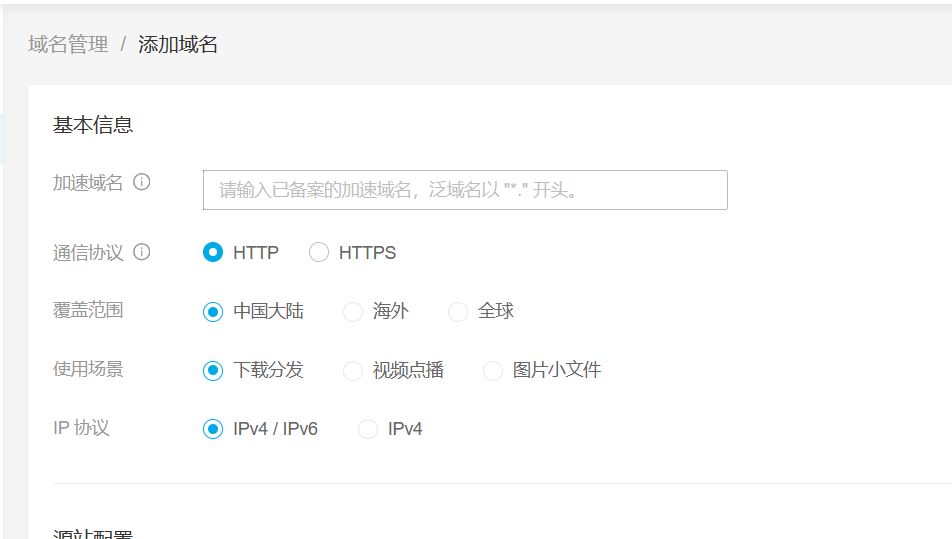
Task: Click the info icon beside 加速域名
Action: [x=142, y=182]
